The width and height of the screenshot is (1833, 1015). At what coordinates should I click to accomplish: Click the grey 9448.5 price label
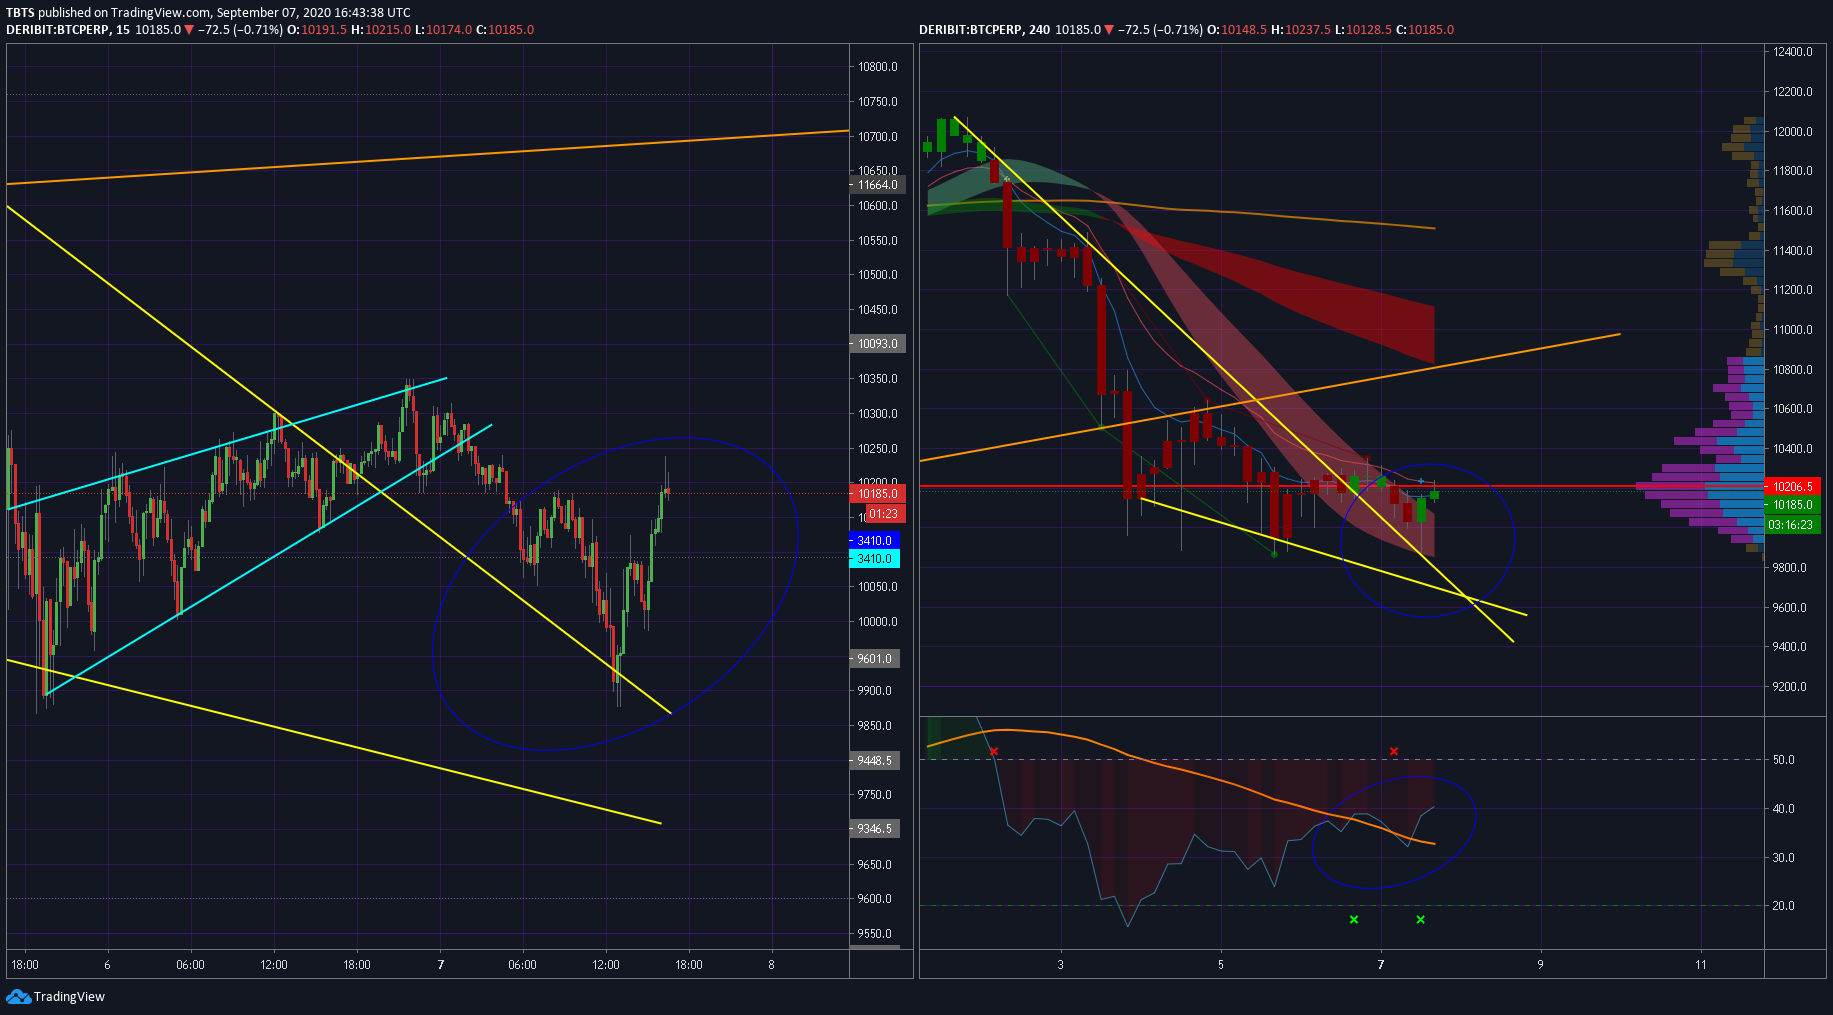[875, 761]
